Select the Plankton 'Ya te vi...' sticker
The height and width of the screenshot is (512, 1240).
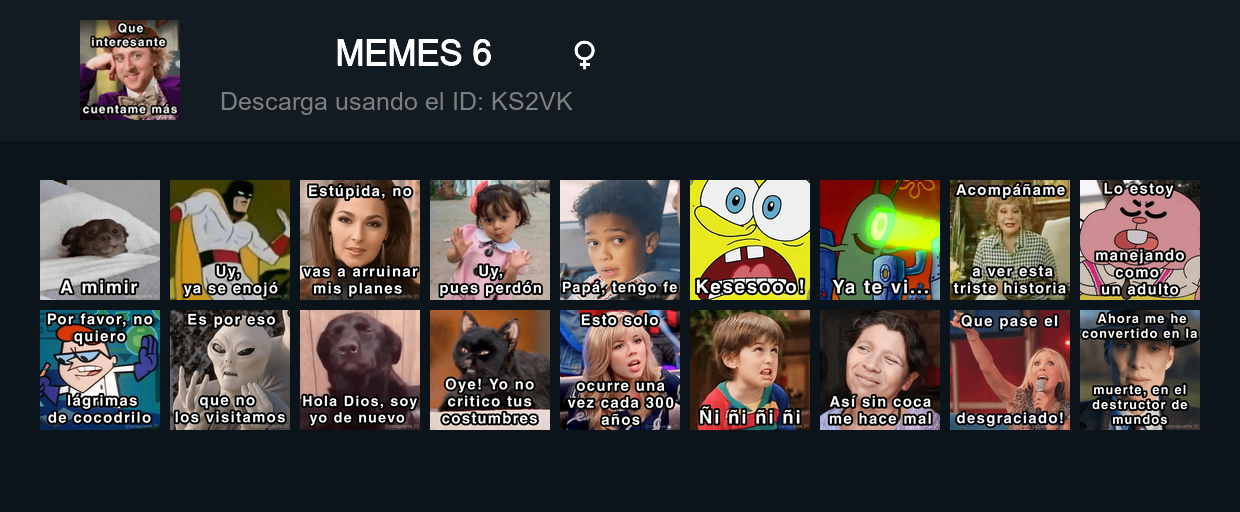click(880, 240)
